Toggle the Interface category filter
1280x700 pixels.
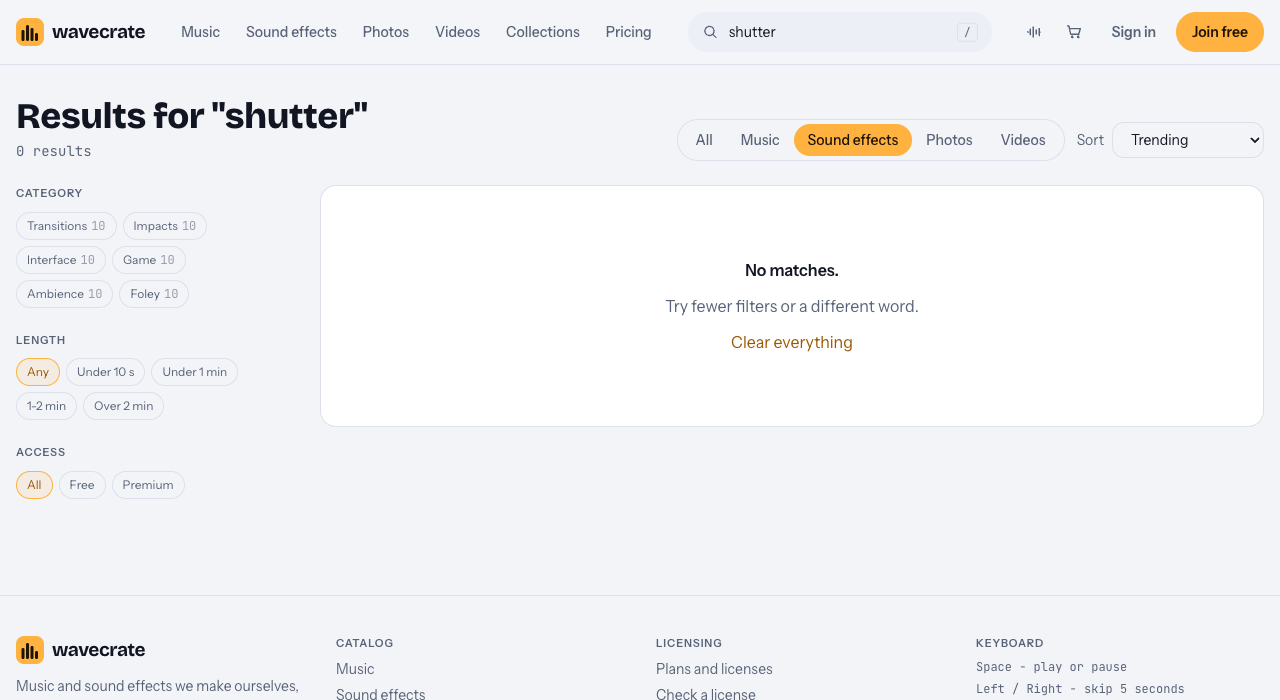tap(61, 260)
